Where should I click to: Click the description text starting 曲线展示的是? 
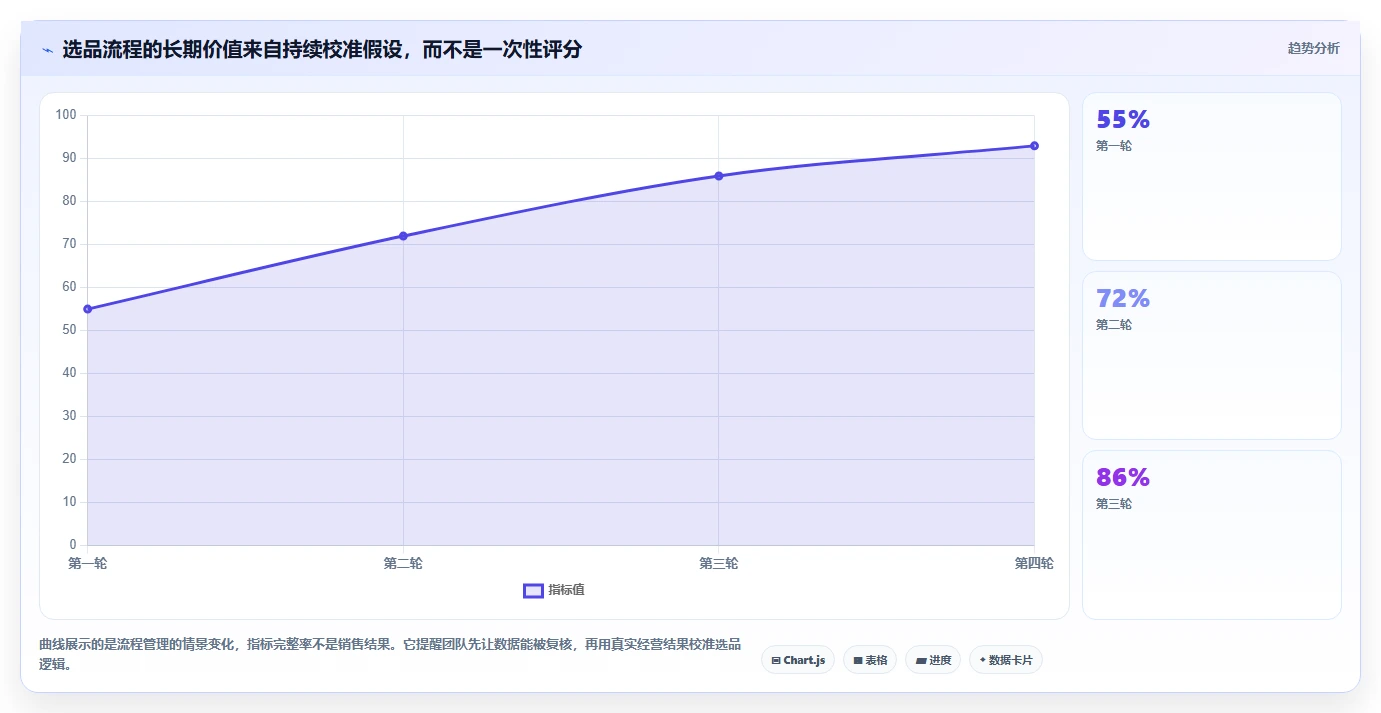coord(390,654)
